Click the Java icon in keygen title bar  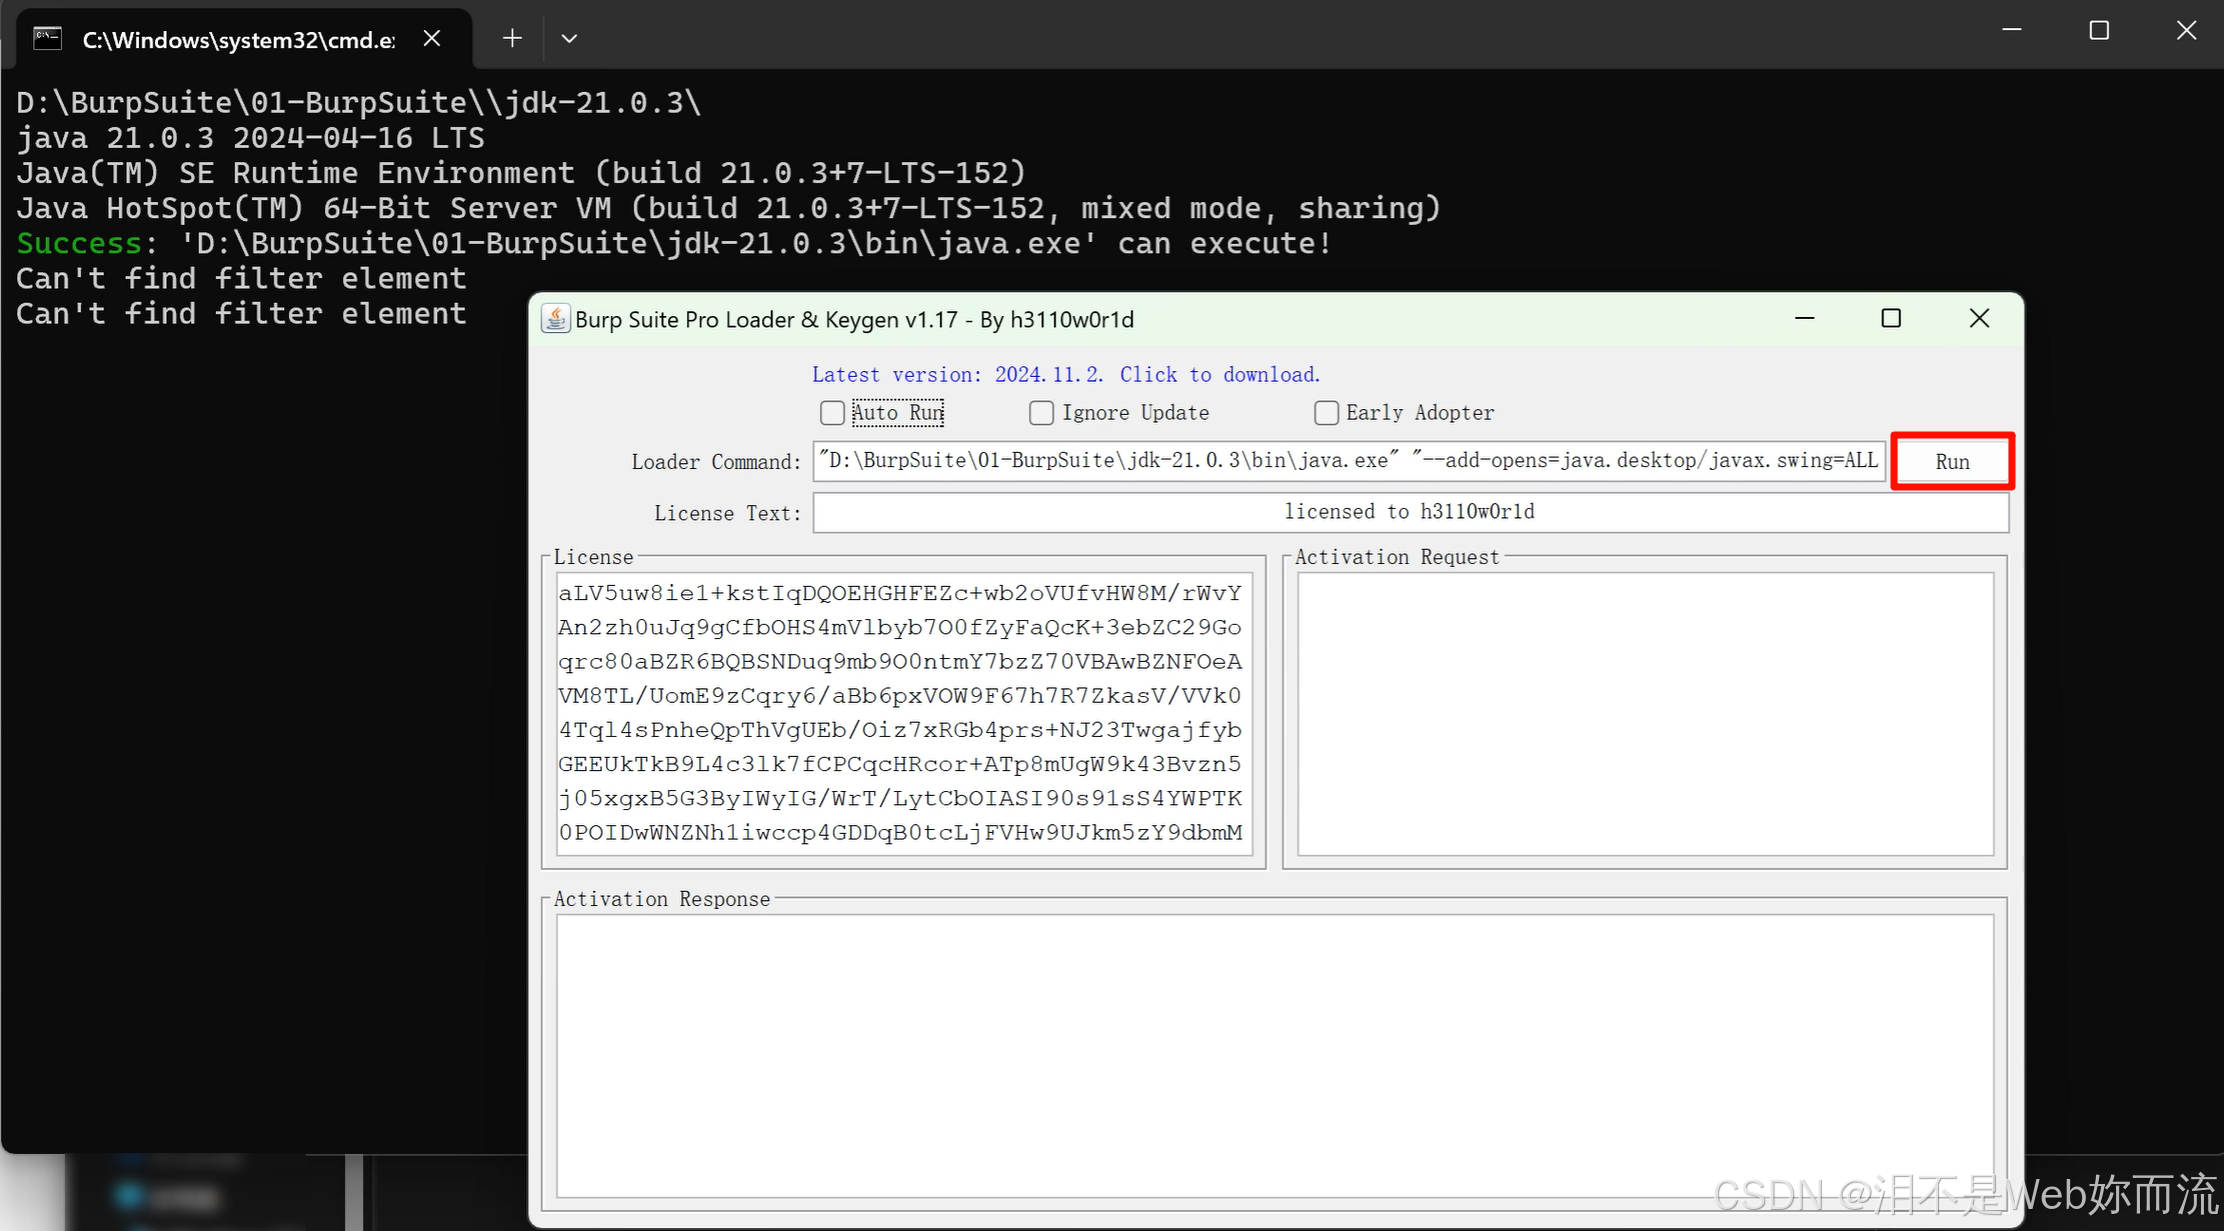pos(555,319)
